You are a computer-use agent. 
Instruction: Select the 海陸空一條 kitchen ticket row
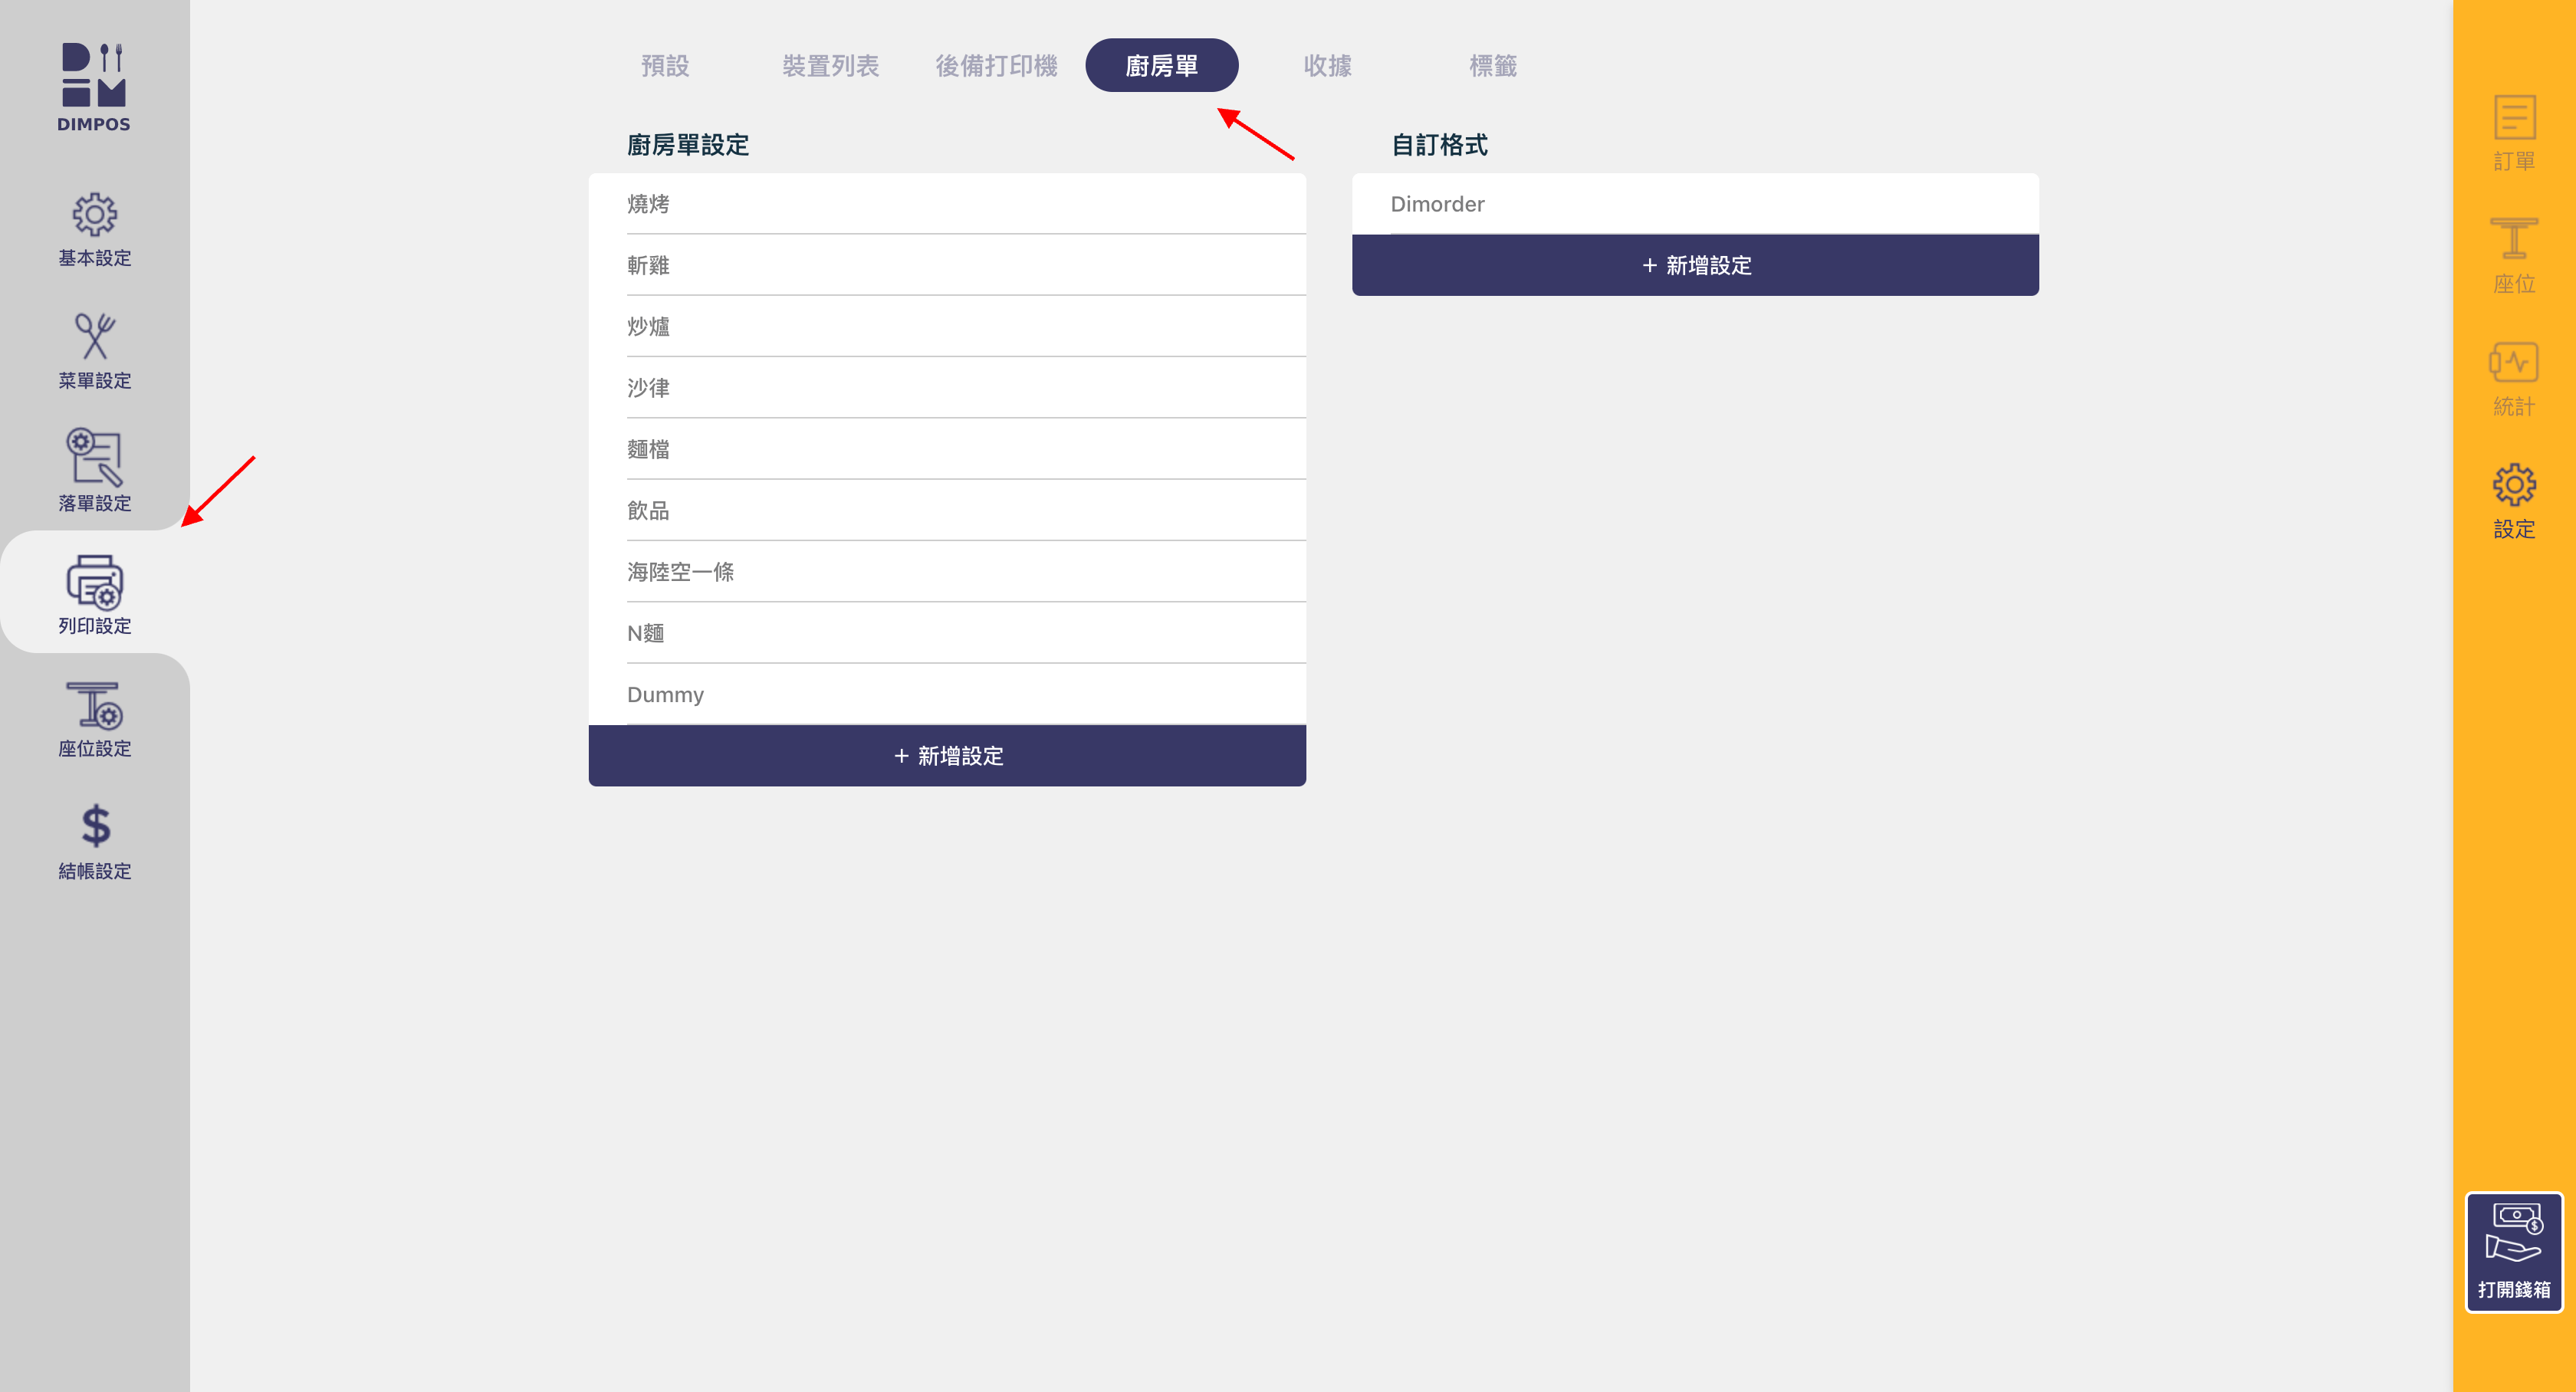[x=947, y=572]
